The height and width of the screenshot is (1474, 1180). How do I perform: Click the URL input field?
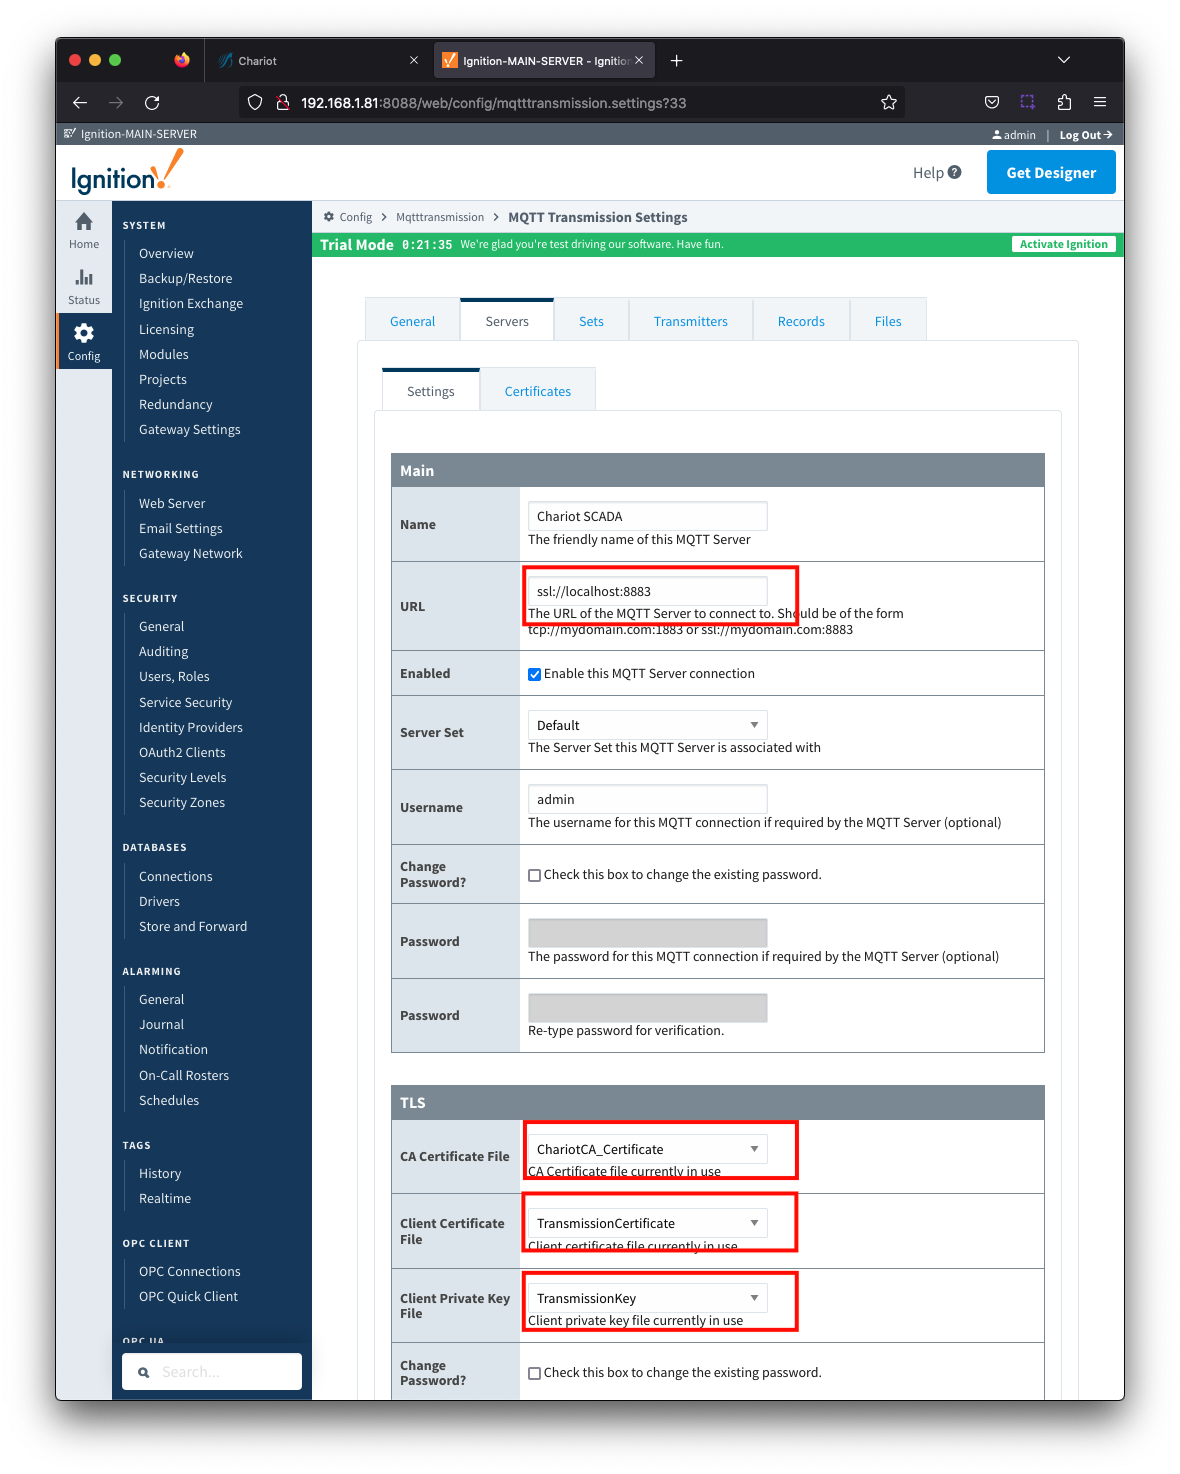point(648,591)
